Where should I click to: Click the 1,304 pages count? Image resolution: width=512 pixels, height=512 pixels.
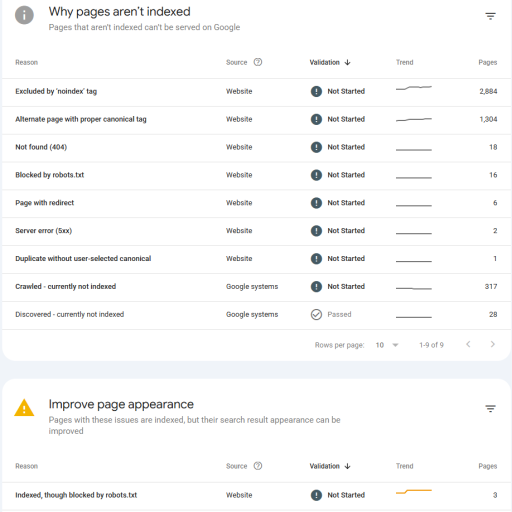pos(488,119)
